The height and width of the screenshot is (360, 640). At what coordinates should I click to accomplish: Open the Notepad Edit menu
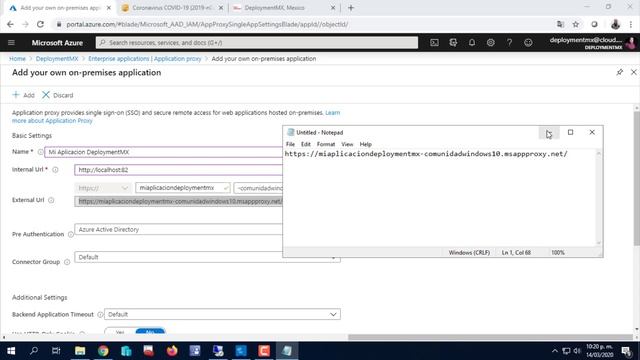306,144
